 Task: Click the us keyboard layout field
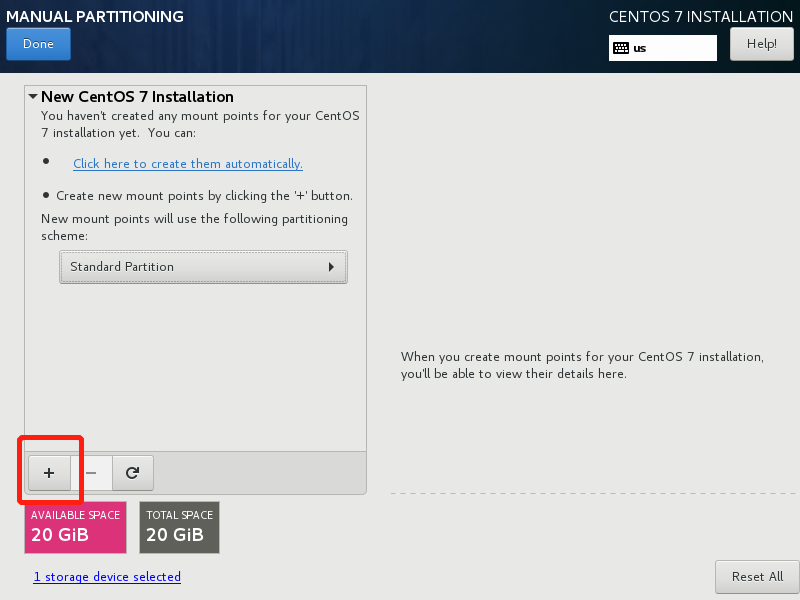pyautogui.click(x=663, y=48)
